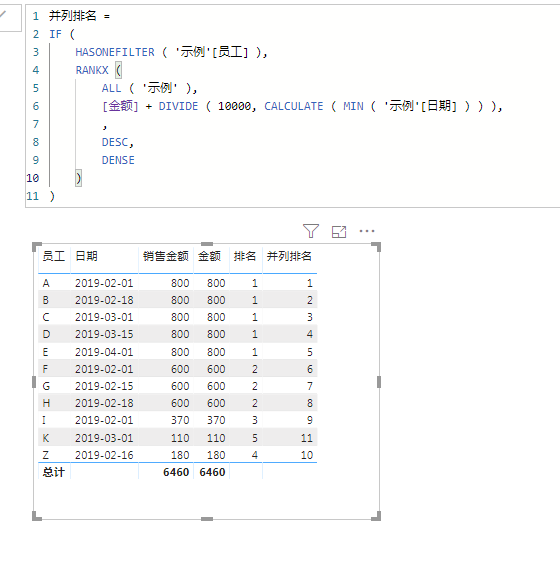Click date 2019-04-01 cell
The height and width of the screenshot is (565, 560).
click(104, 352)
